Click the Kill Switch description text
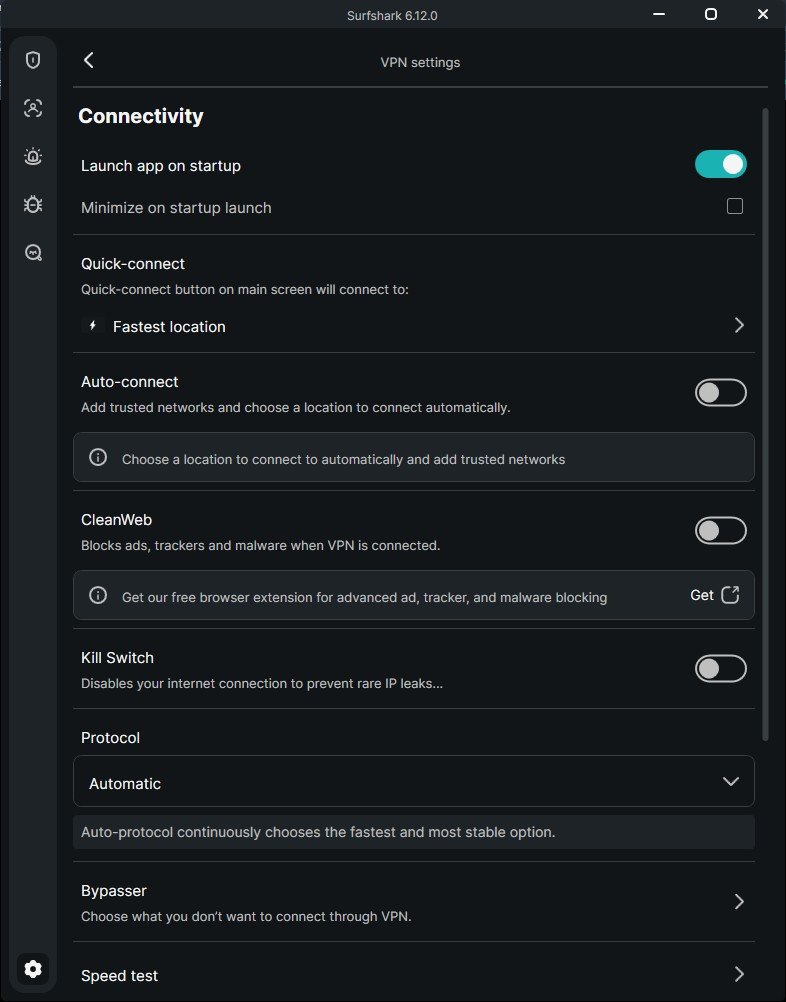Screen dimensions: 786x1002 tap(261, 683)
